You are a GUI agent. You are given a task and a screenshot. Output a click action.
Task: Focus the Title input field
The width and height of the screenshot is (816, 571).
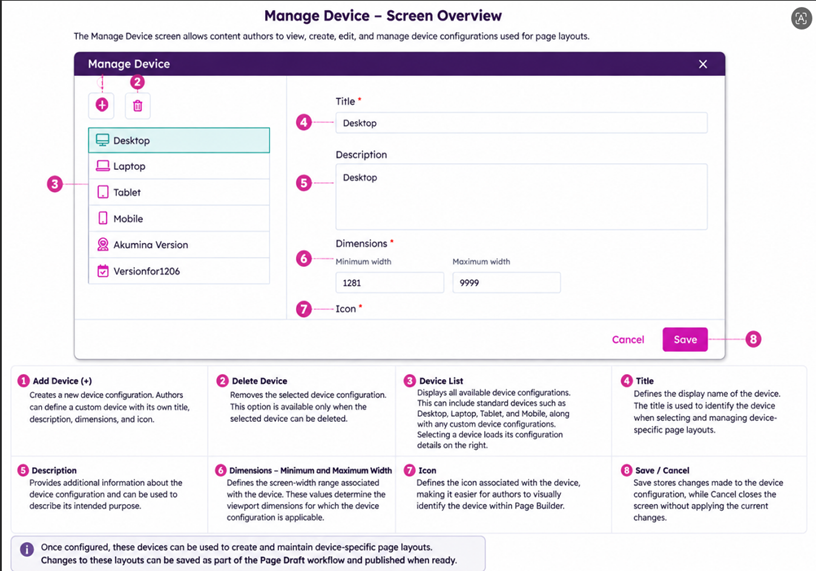pos(521,123)
